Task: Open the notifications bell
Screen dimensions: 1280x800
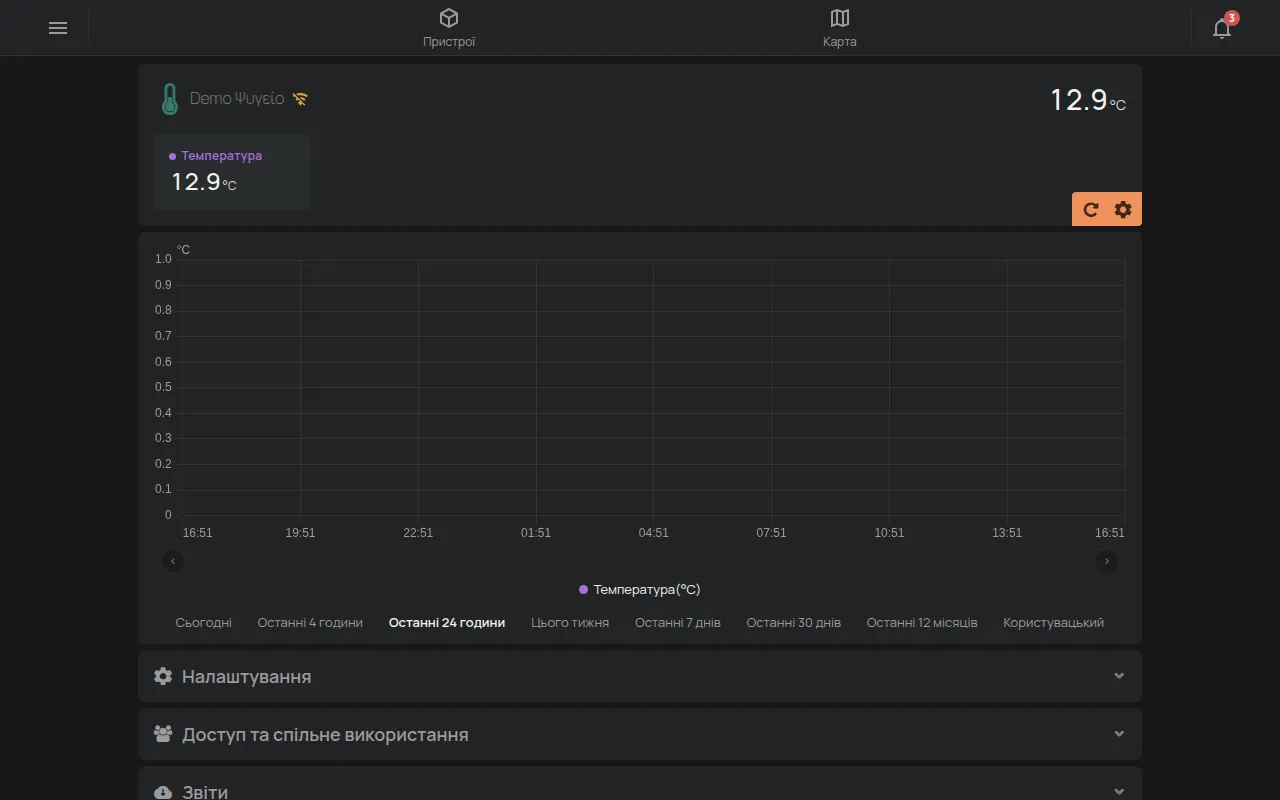Action: [1222, 28]
